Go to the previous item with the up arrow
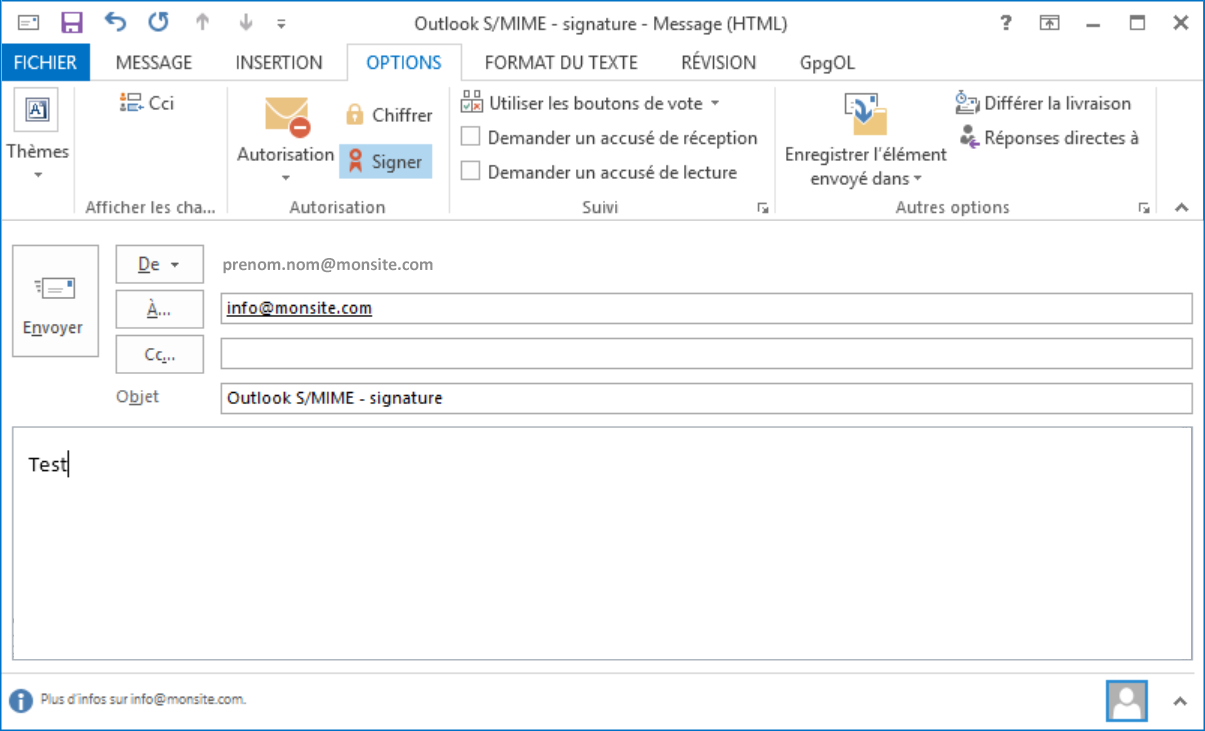The height and width of the screenshot is (731, 1205). tap(202, 22)
